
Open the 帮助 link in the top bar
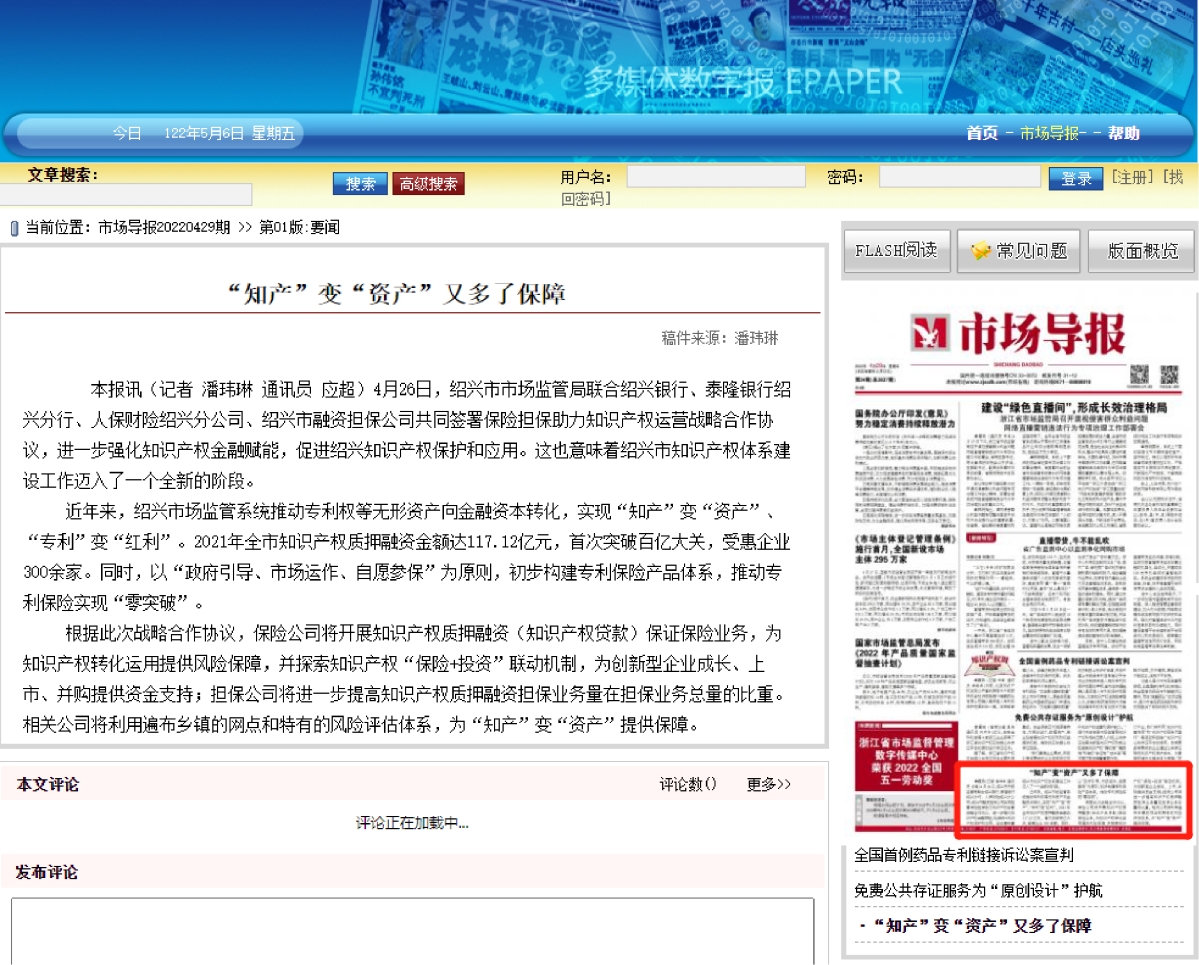pos(1123,133)
